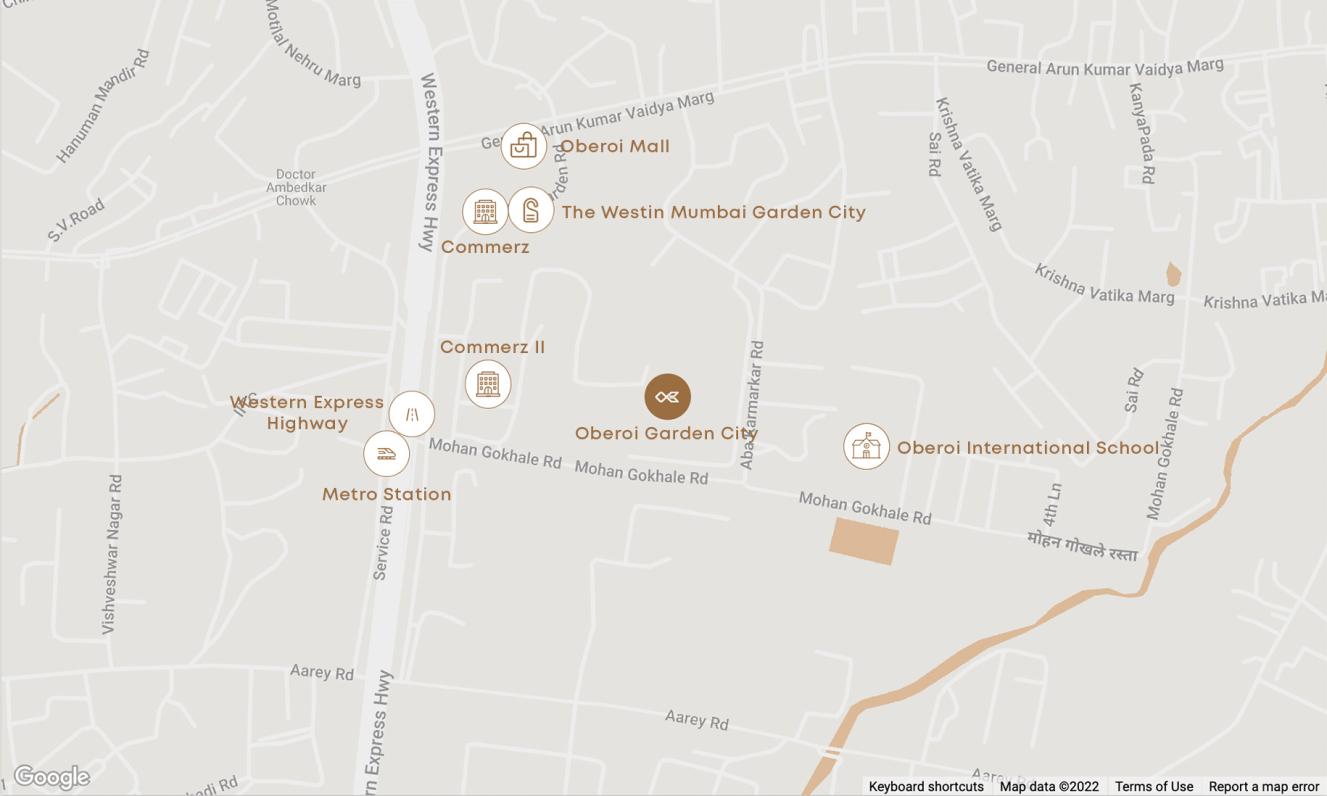Click the Metro Station train icon marker
Image resolution: width=1327 pixels, height=796 pixels.
[x=386, y=454]
